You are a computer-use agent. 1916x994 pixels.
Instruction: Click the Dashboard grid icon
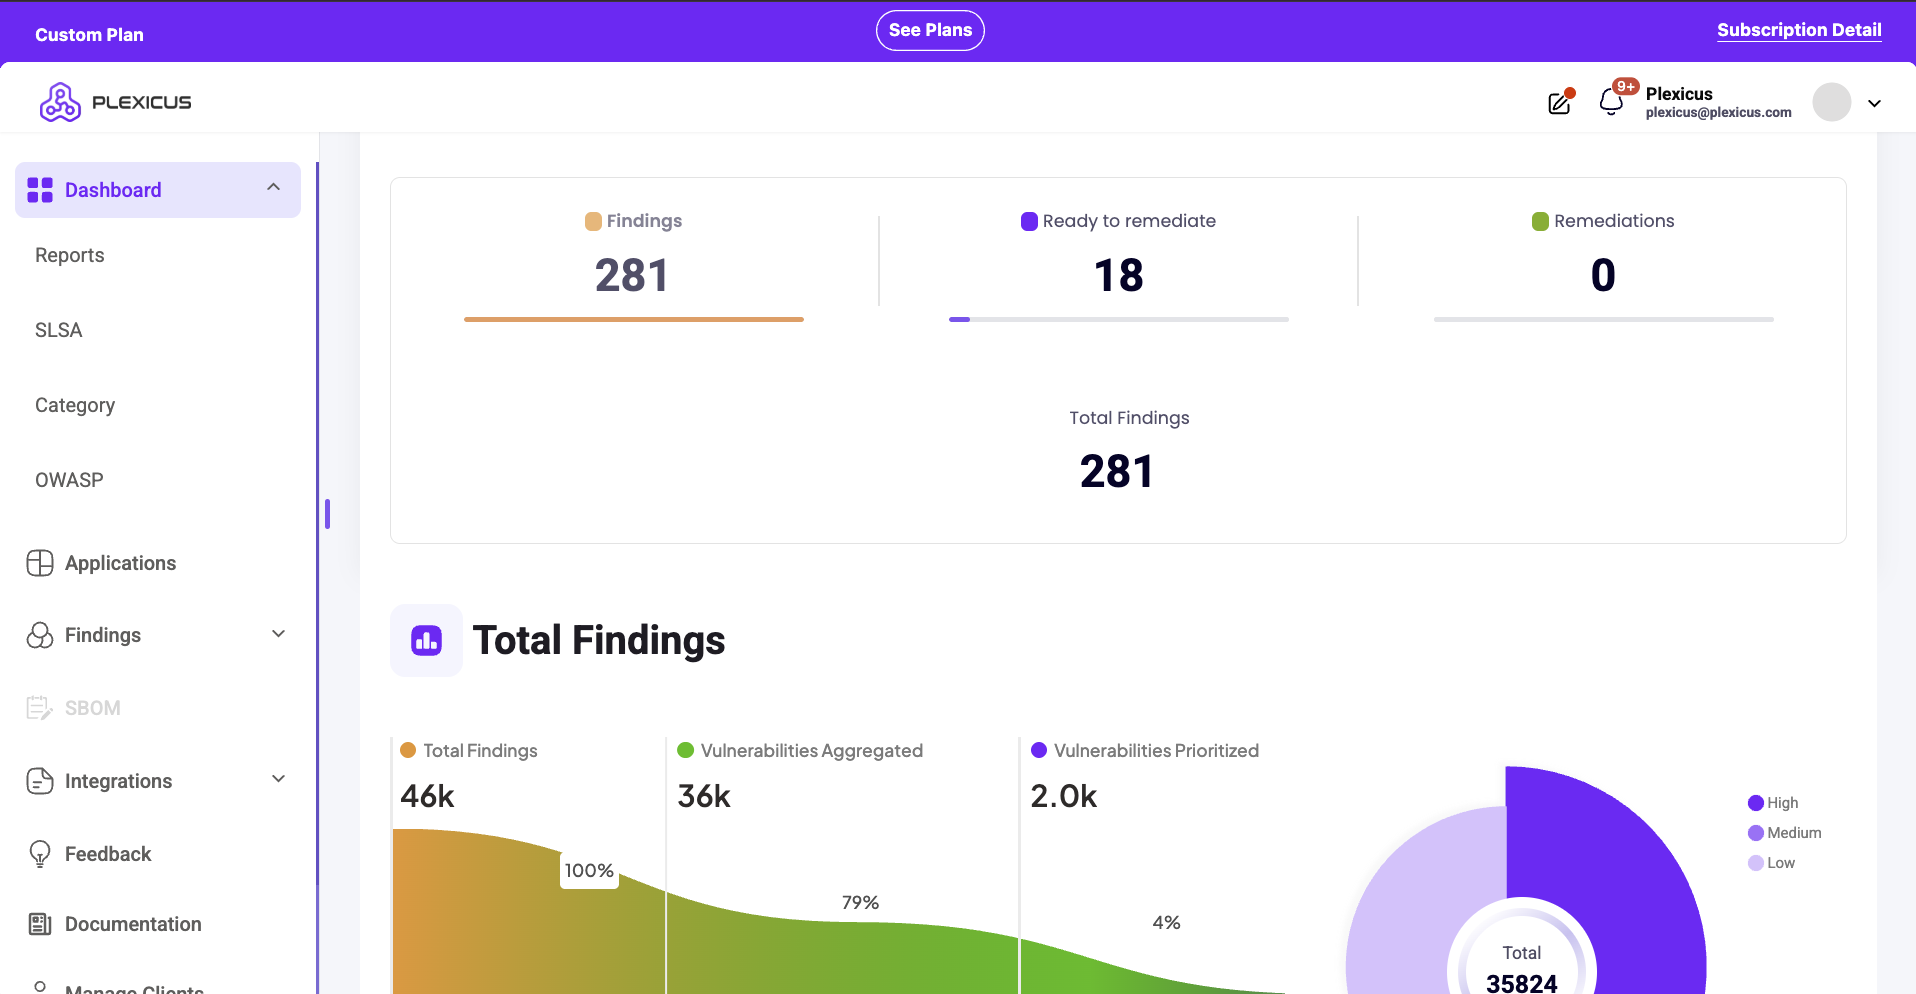click(x=40, y=190)
